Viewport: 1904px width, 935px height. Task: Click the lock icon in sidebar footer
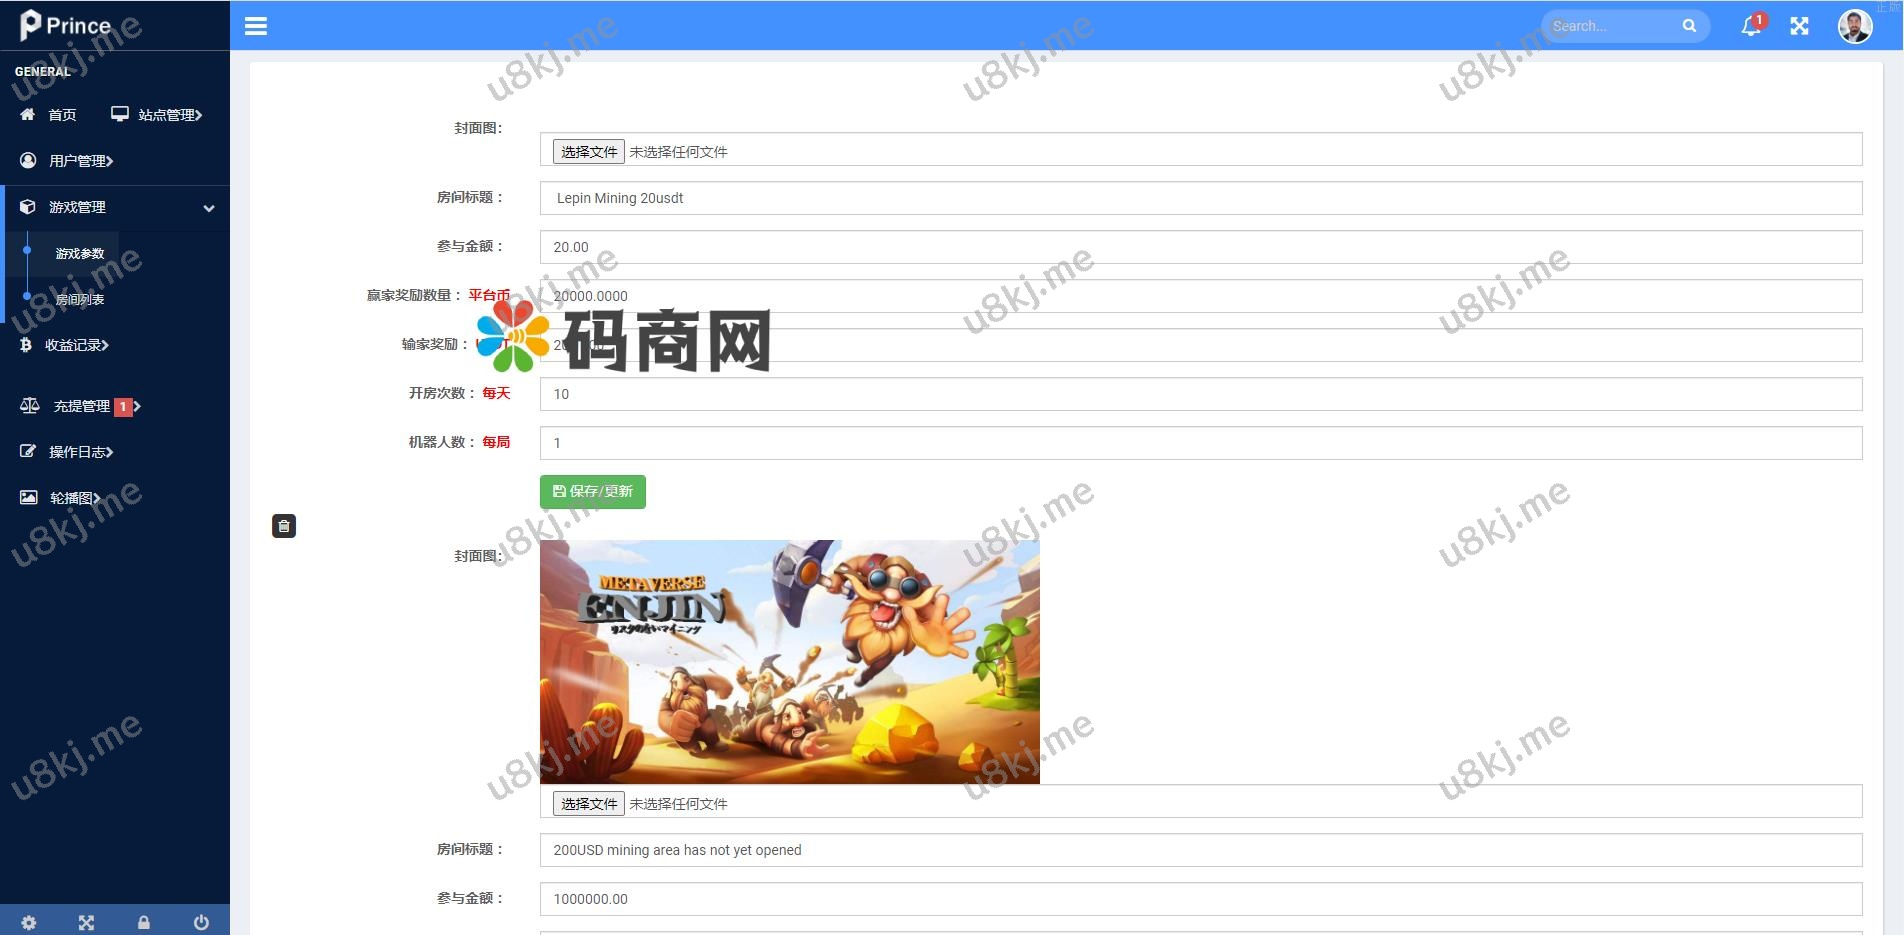tap(144, 922)
